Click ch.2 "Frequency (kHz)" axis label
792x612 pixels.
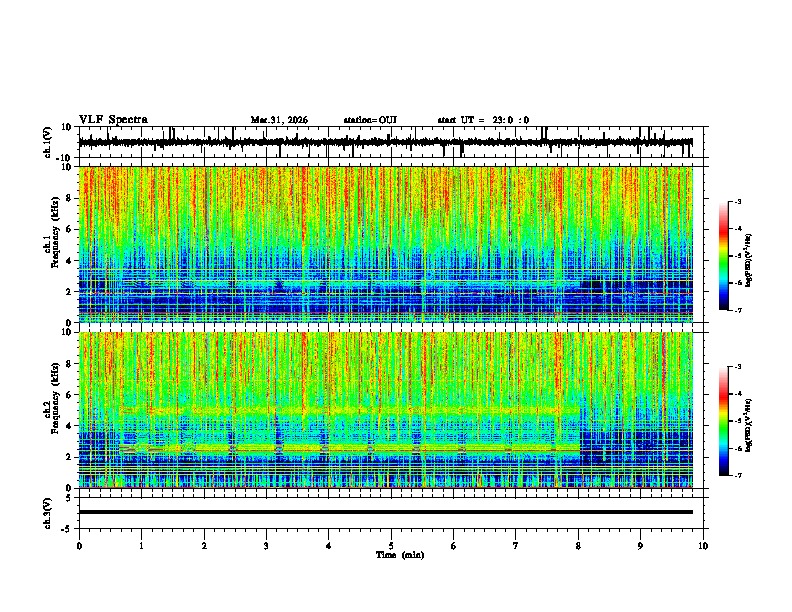click(55, 397)
